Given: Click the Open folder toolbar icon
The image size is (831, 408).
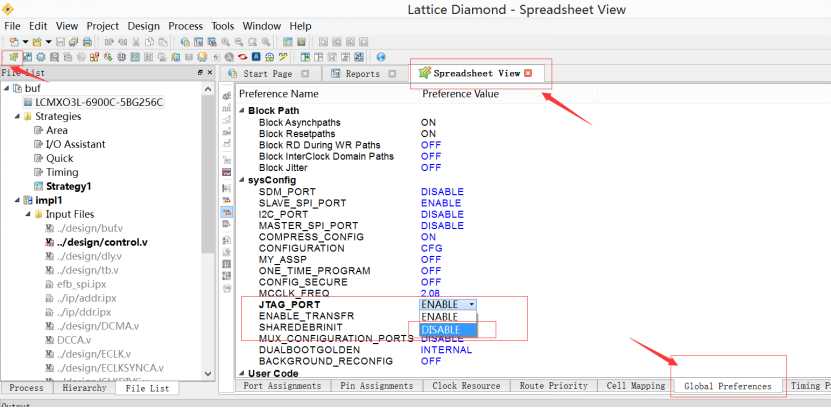Looking at the screenshot, I should [37, 42].
